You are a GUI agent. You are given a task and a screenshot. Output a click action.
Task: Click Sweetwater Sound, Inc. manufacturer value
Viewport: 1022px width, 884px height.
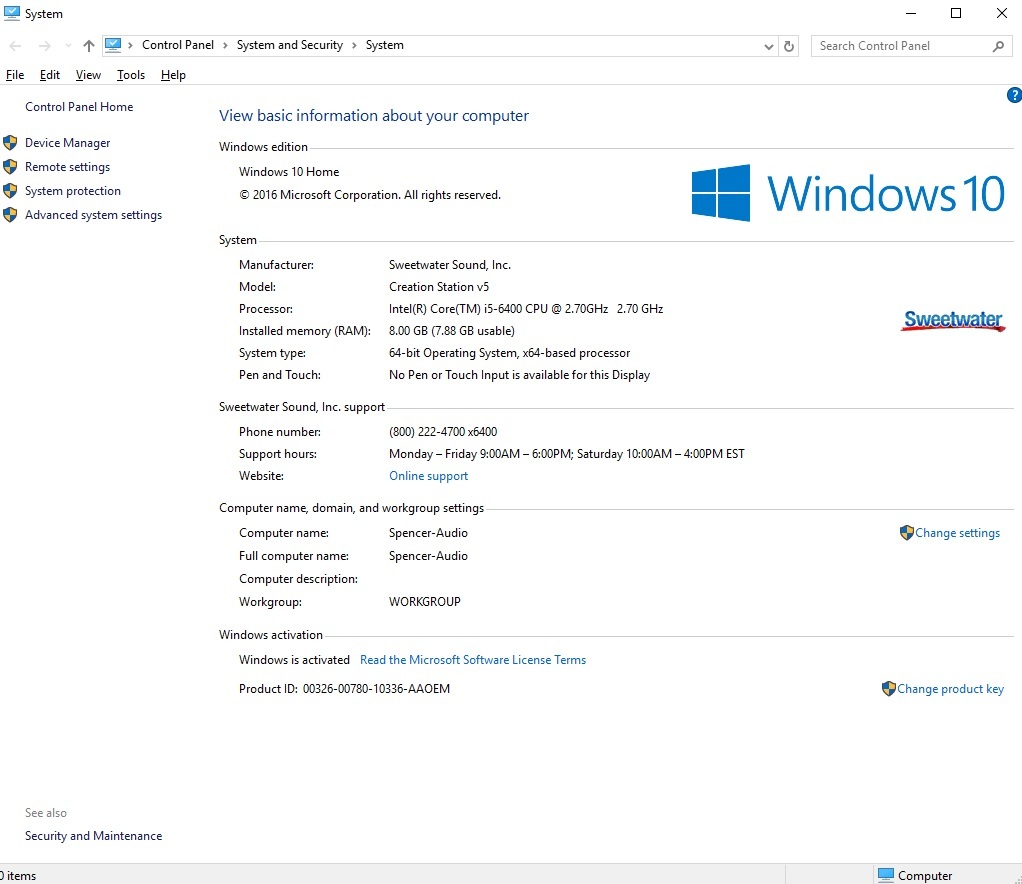coord(450,265)
